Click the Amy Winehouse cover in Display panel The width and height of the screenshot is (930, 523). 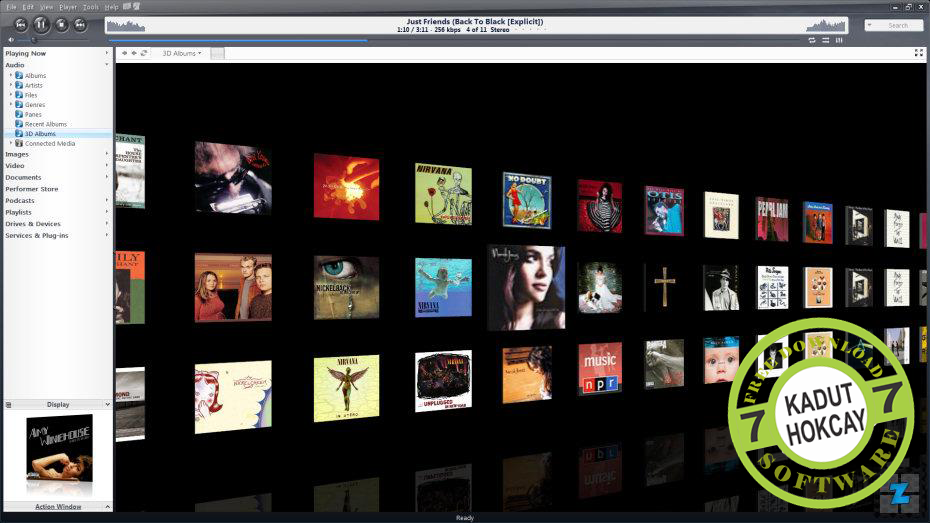coord(59,448)
